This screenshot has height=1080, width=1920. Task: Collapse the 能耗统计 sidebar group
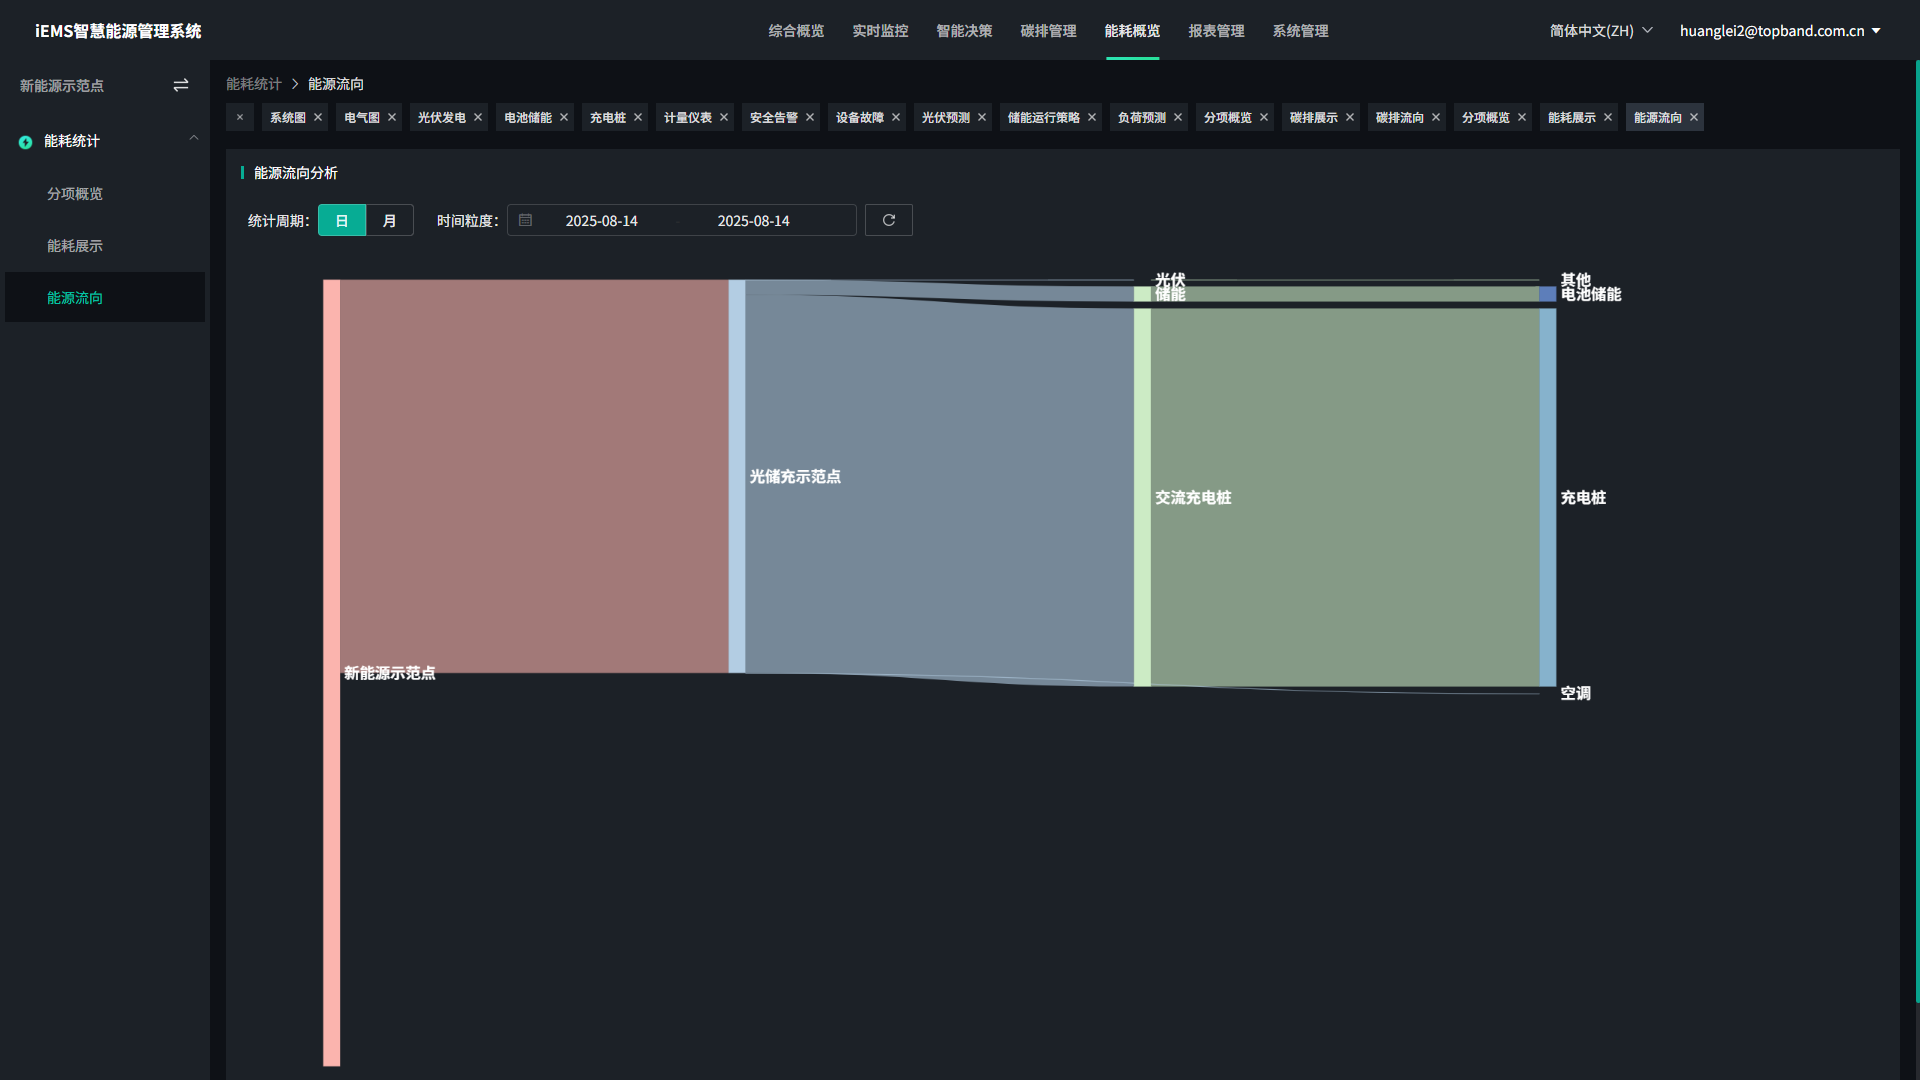(194, 139)
